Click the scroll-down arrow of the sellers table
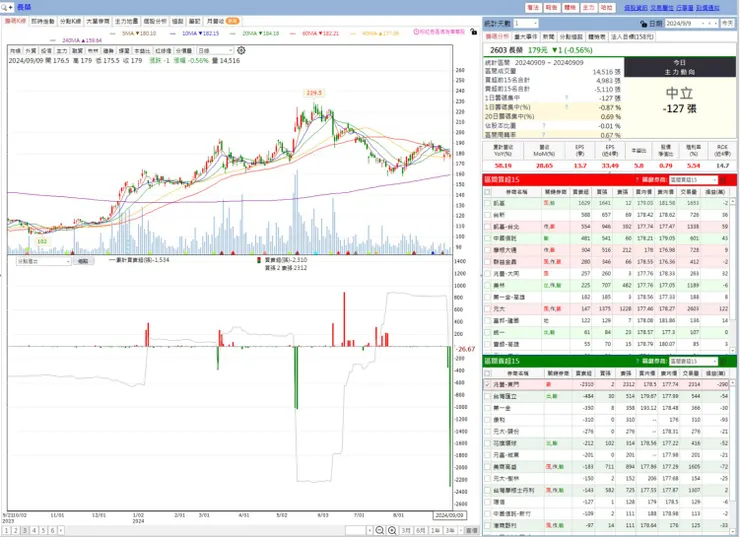The image size is (740, 537). (x=733, y=532)
